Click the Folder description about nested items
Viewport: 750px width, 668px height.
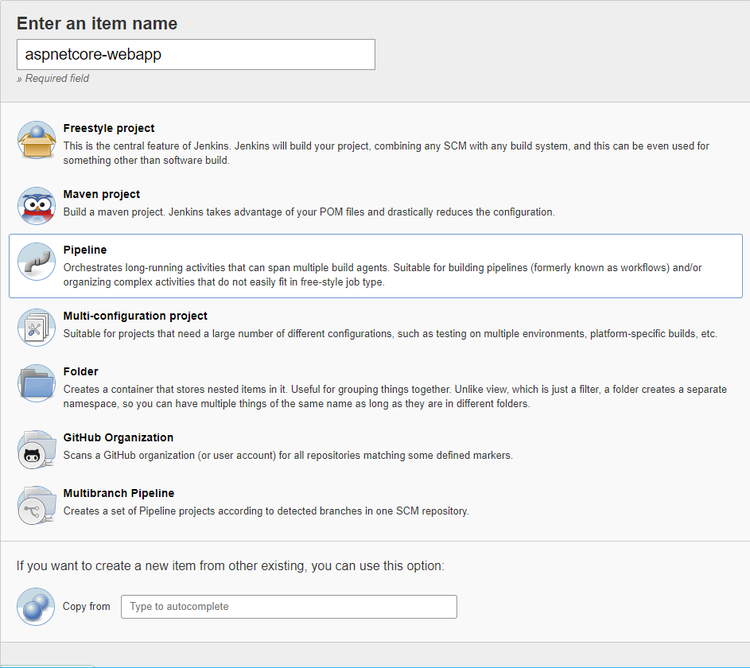[x=395, y=396]
